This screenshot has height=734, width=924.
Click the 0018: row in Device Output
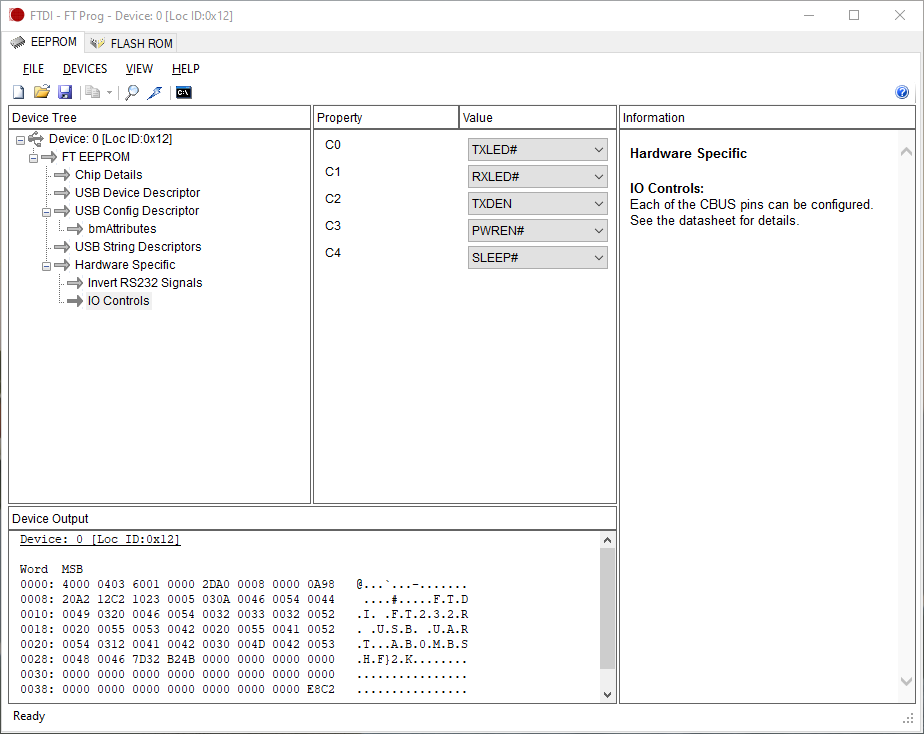tap(243, 630)
